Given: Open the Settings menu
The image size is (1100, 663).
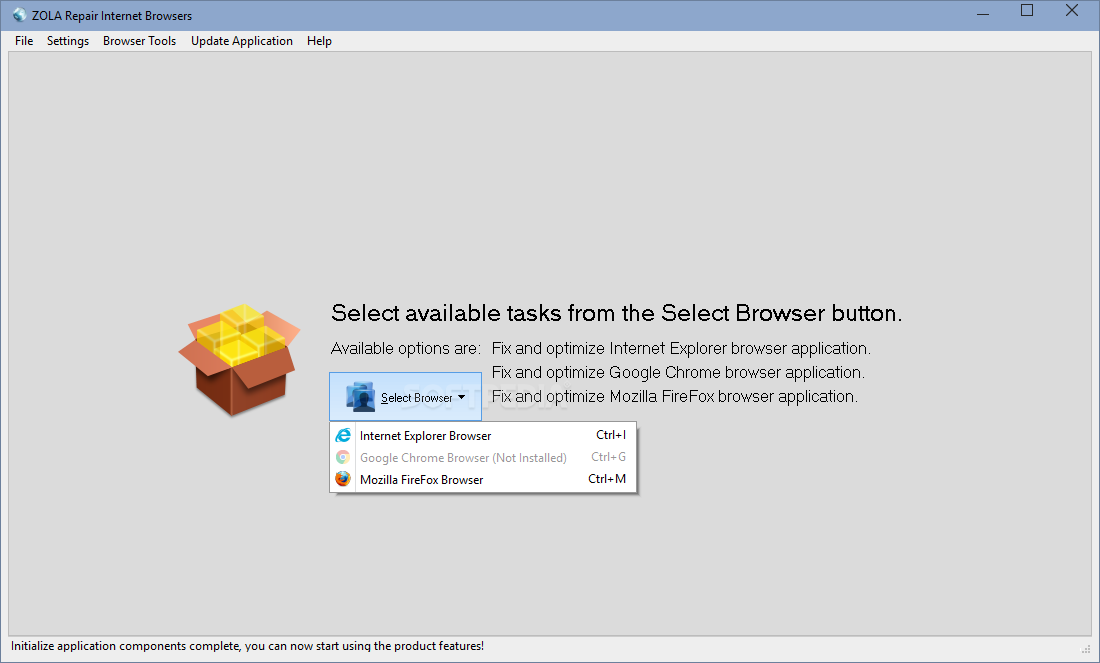Looking at the screenshot, I should (68, 41).
